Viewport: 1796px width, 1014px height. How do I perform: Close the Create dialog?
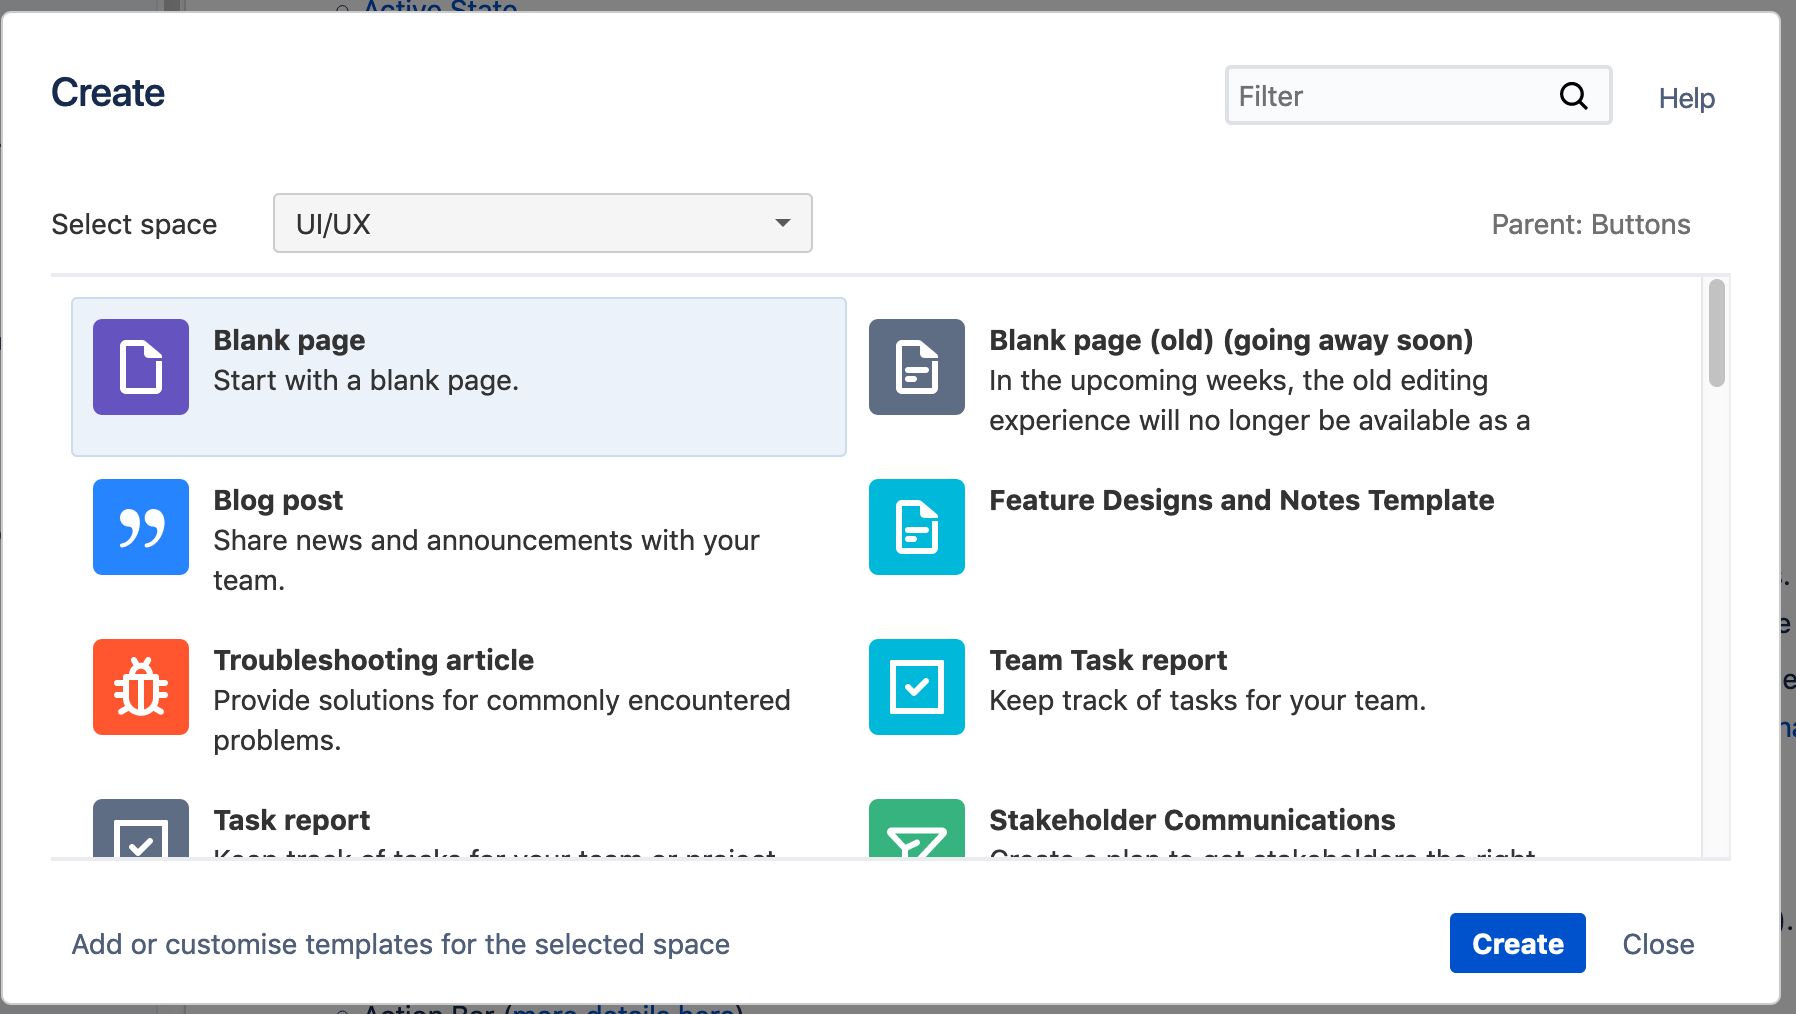[1658, 944]
